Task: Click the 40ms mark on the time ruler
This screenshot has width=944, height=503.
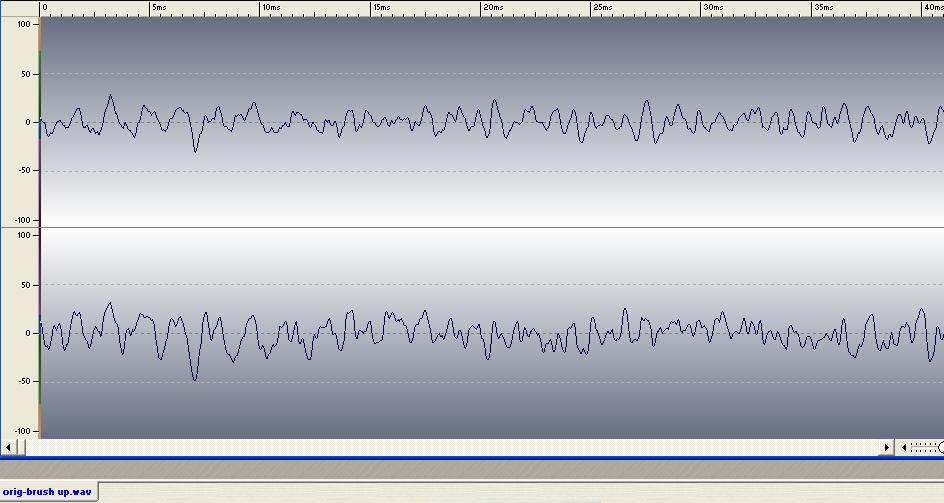Action: coord(934,7)
